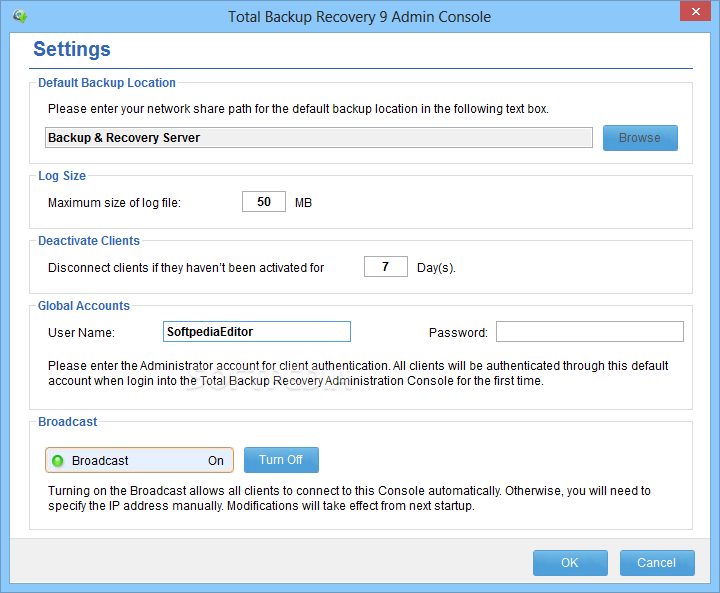Click the User Name field with SoftpediaEditor
This screenshot has height=593, width=720.
click(257, 332)
